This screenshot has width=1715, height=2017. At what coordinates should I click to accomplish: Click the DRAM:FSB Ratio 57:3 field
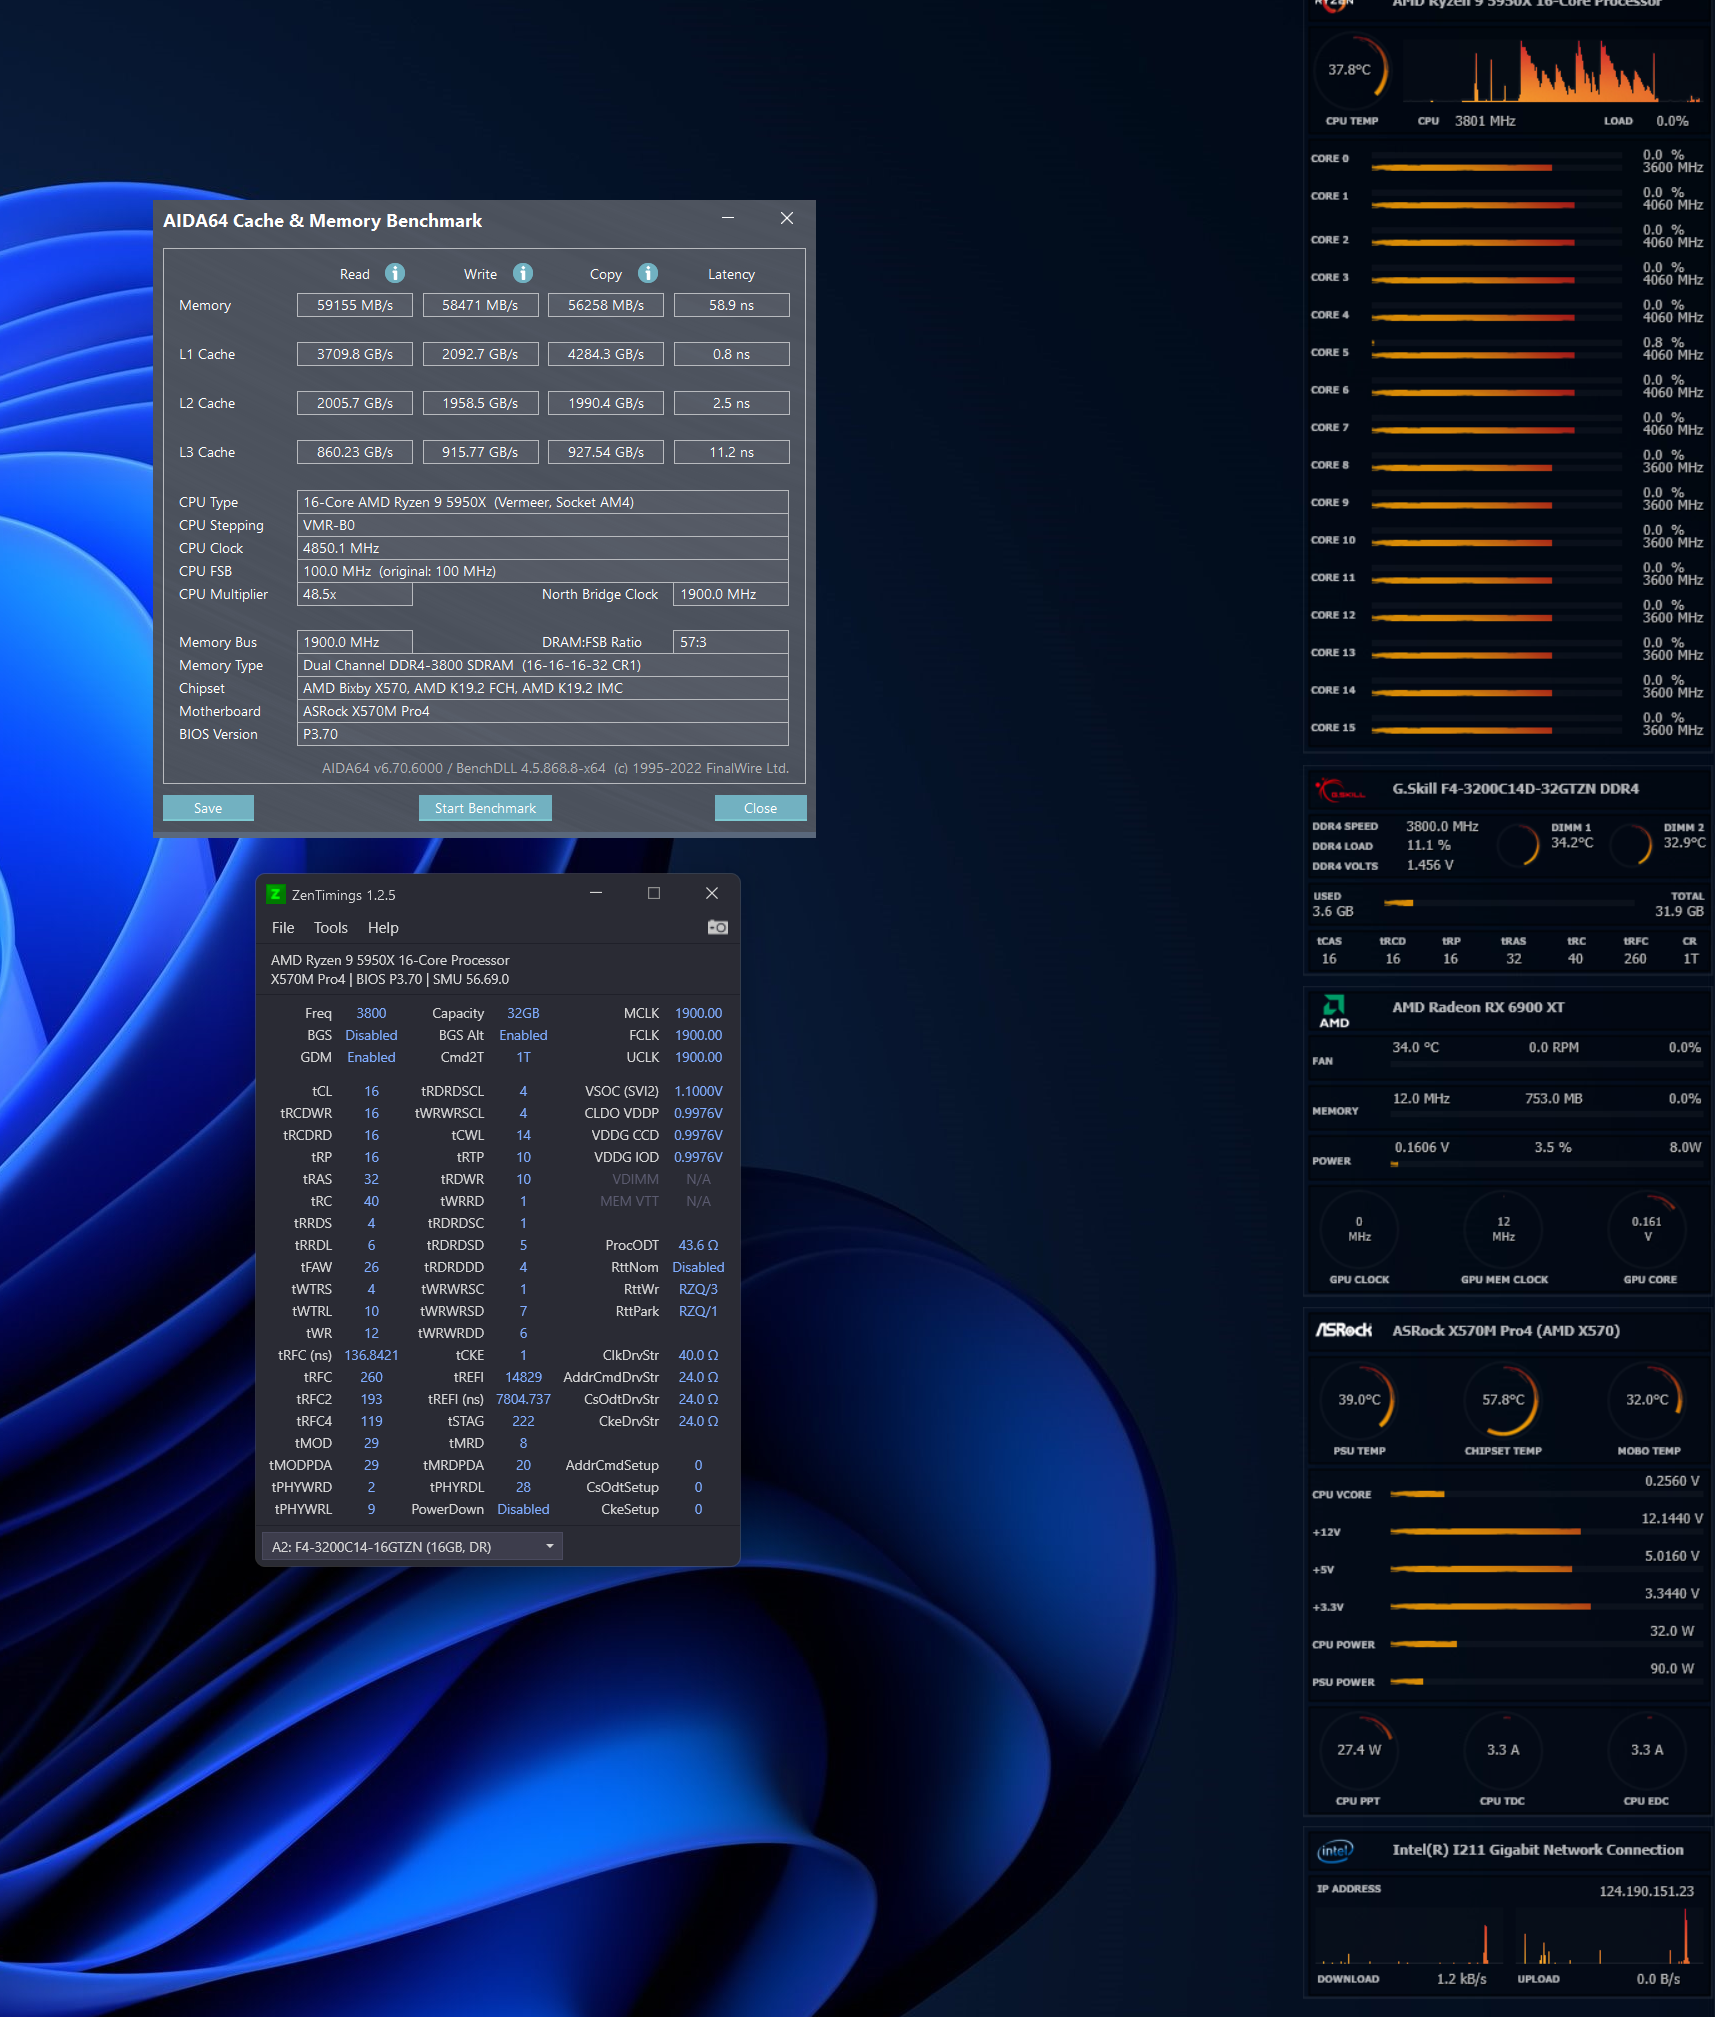pos(731,642)
